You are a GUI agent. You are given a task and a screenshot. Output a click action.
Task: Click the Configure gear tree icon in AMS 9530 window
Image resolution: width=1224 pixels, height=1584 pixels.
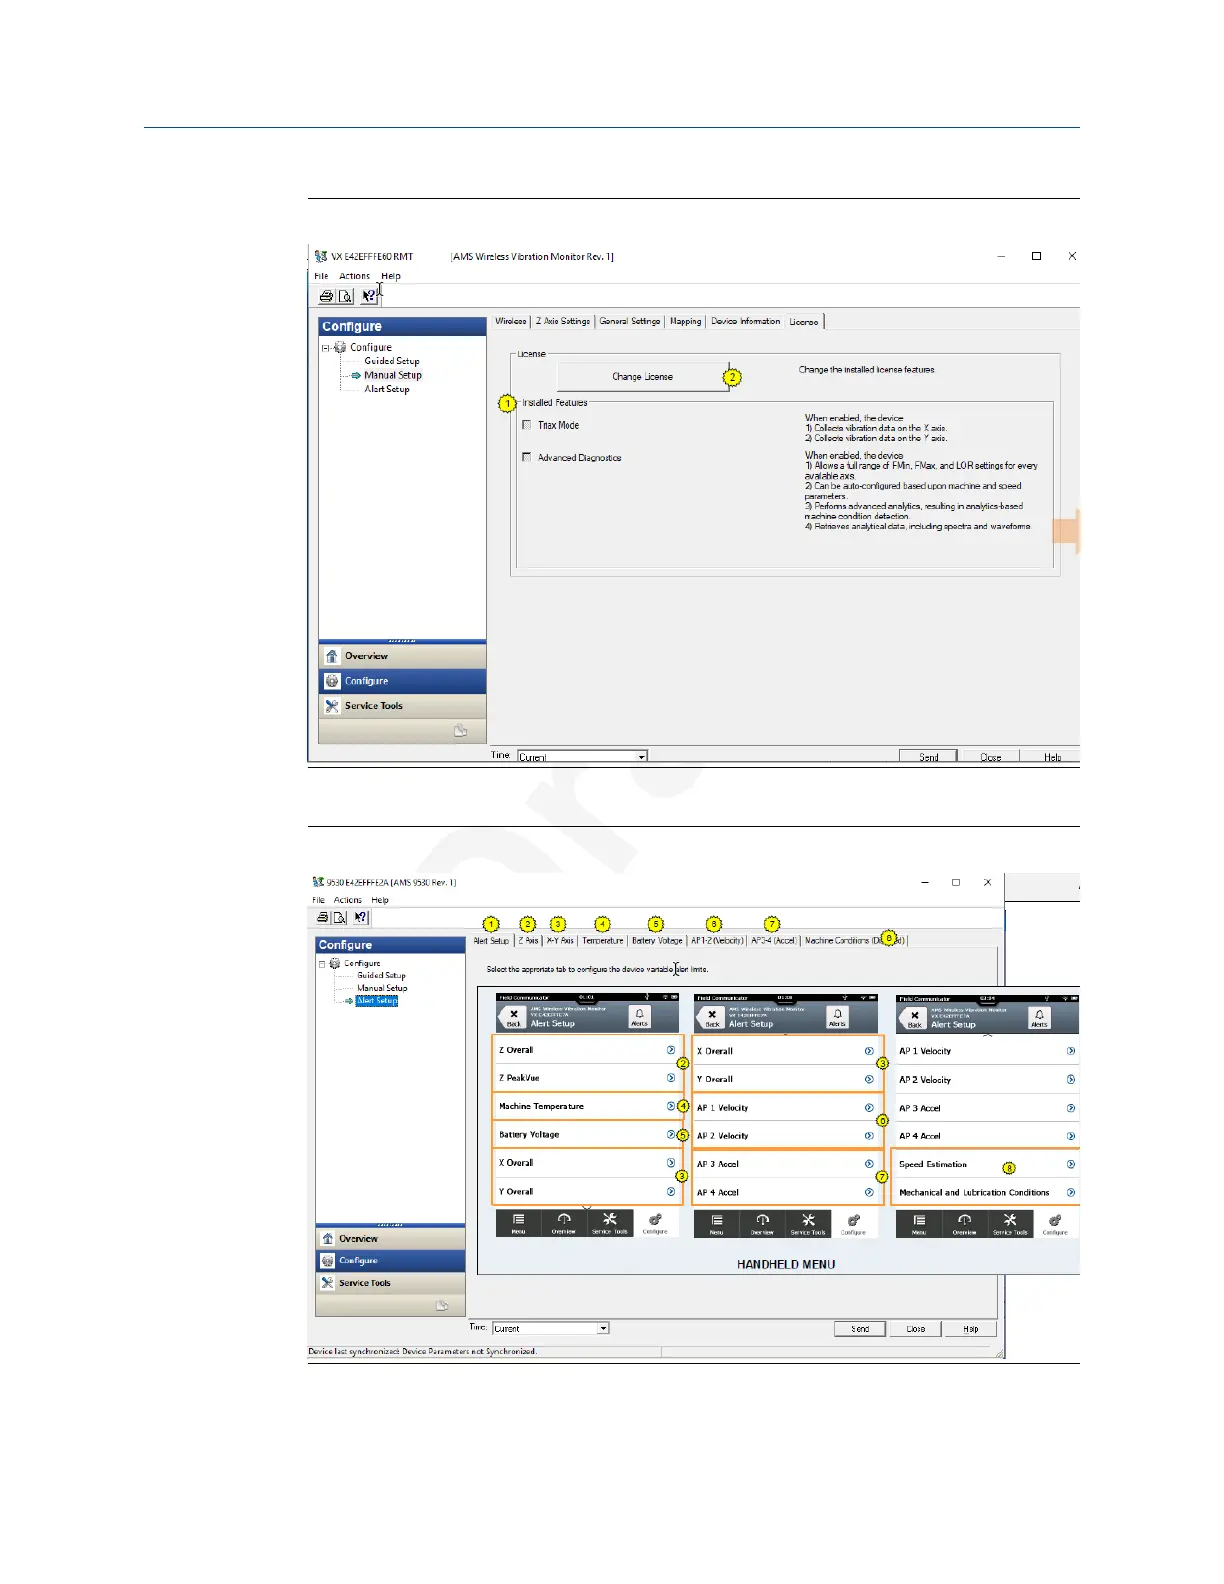(x=335, y=963)
